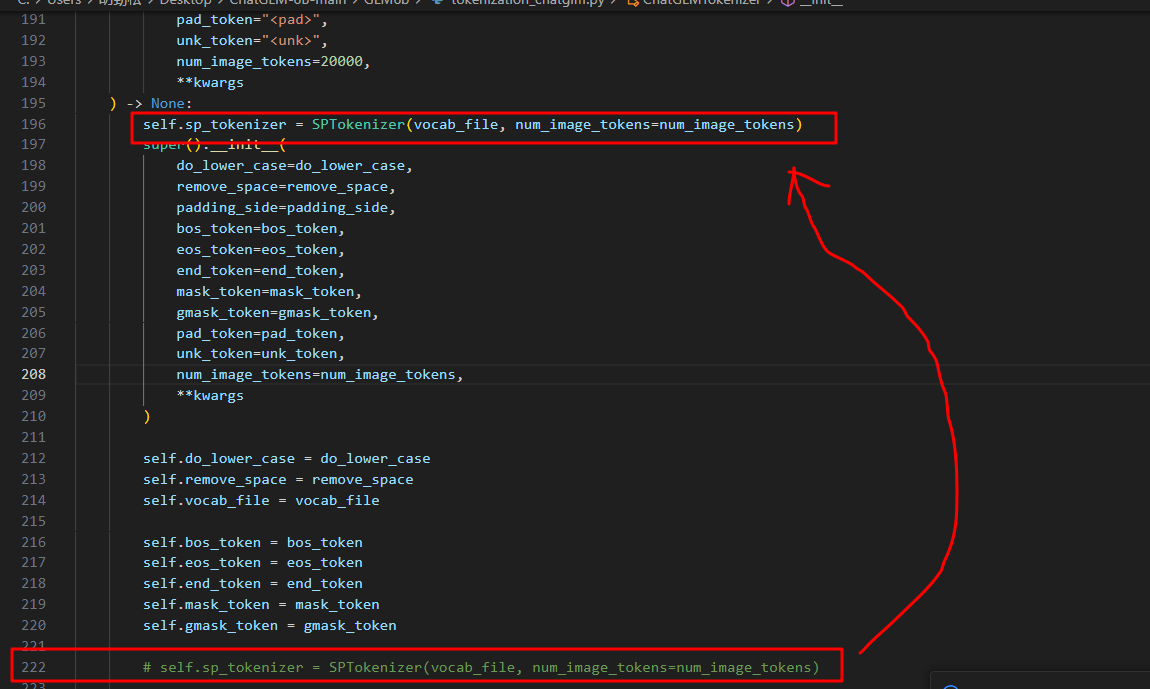Click the commented # self.sp_tokenizer on line 222
The width and height of the screenshot is (1150, 689).
coord(223,667)
